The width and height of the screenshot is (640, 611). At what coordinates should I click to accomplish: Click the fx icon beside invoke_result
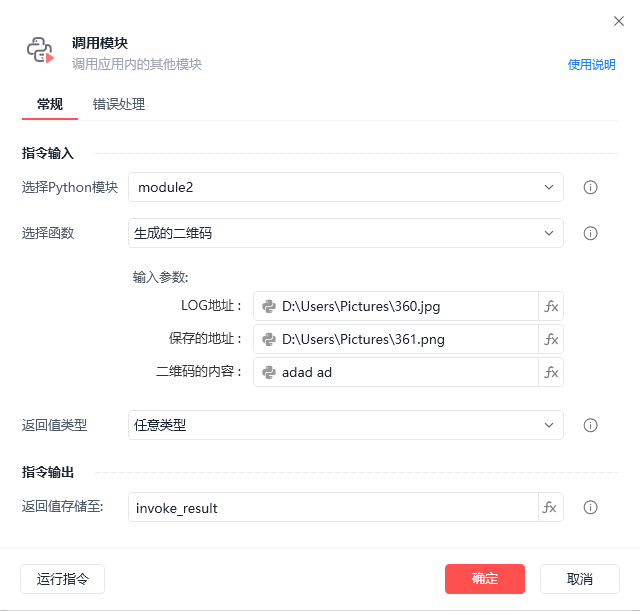point(550,507)
